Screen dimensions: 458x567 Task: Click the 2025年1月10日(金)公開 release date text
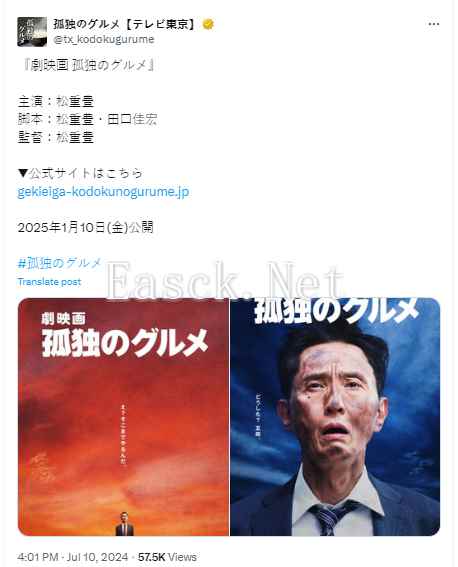click(x=86, y=227)
